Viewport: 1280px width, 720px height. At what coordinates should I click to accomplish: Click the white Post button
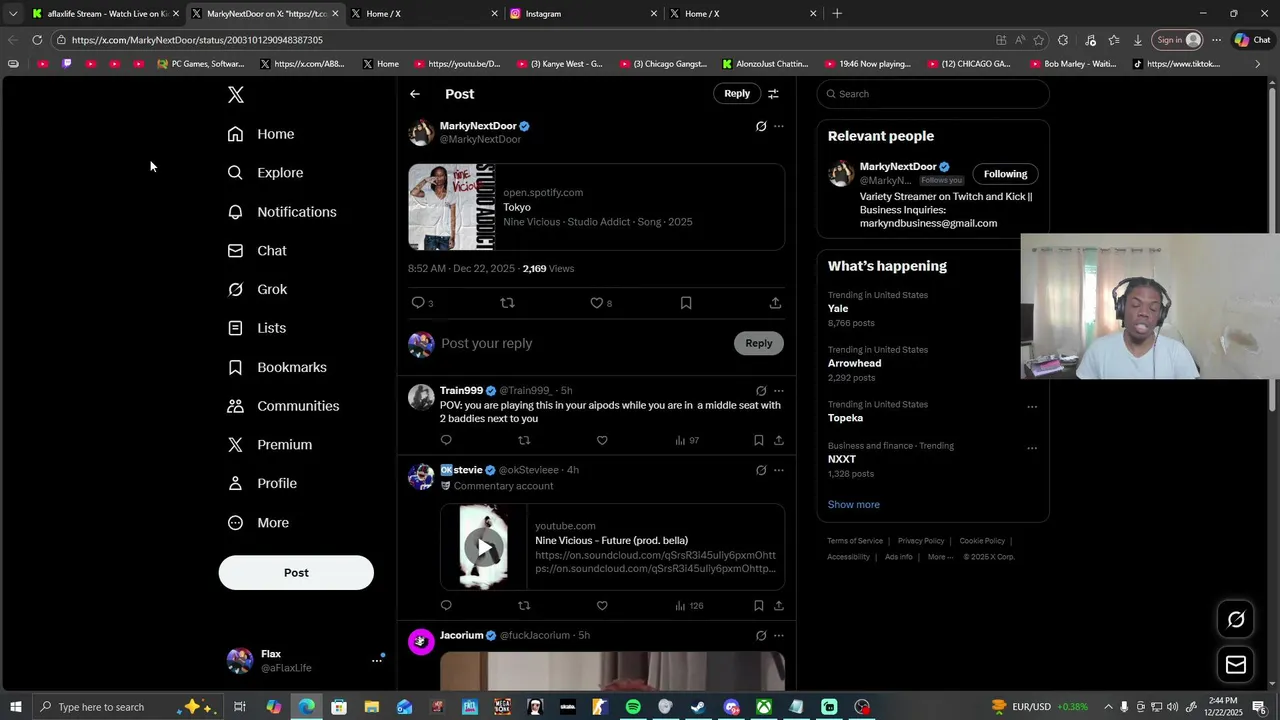296,573
